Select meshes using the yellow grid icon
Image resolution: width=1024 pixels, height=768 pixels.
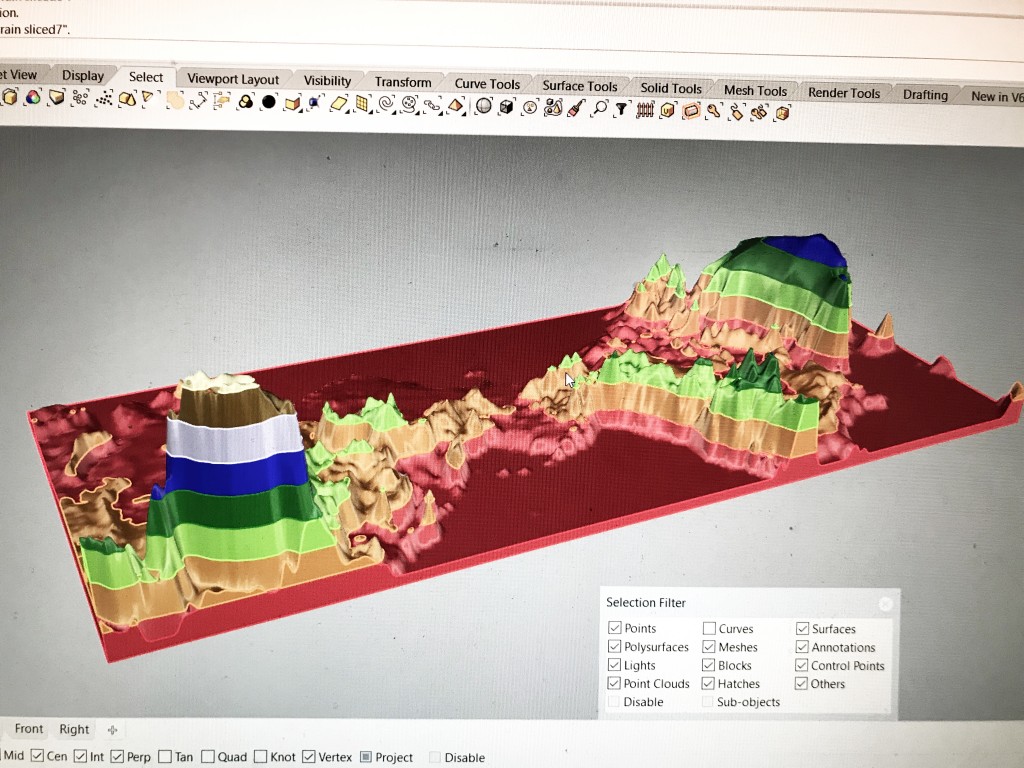[362, 104]
